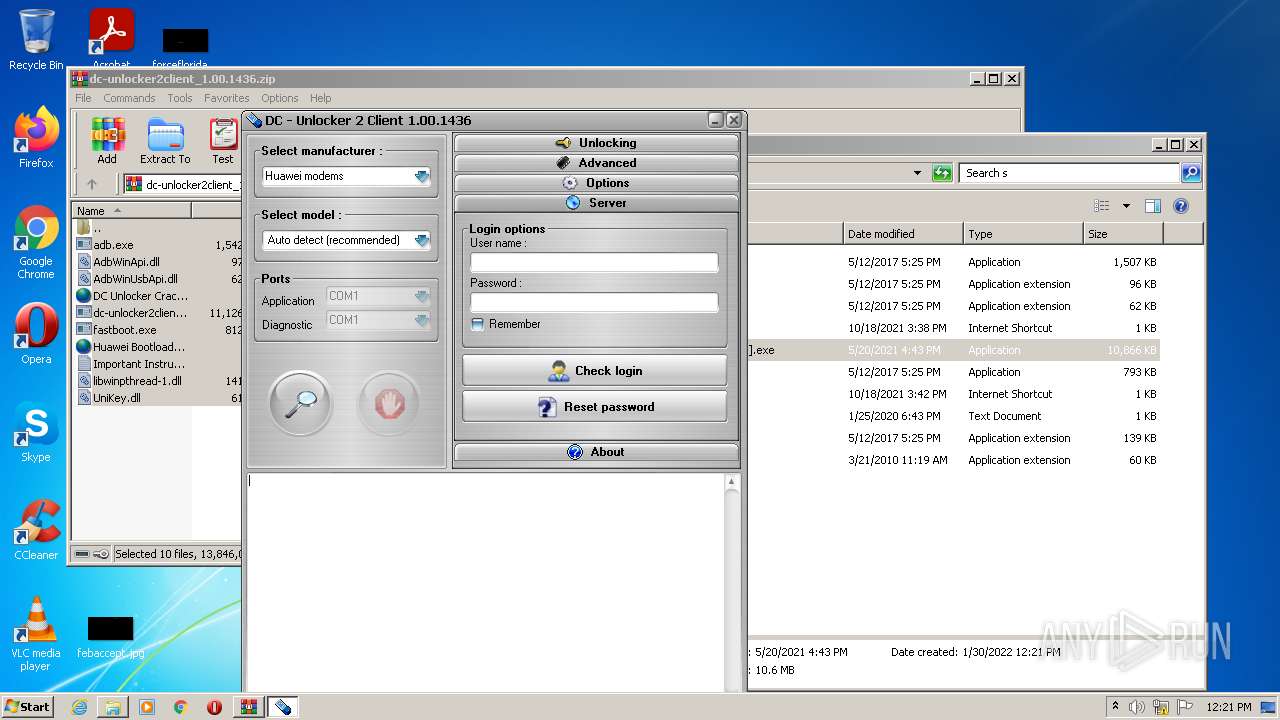Open Firefox desktop shortcut
1280x720 pixels.
(36, 138)
